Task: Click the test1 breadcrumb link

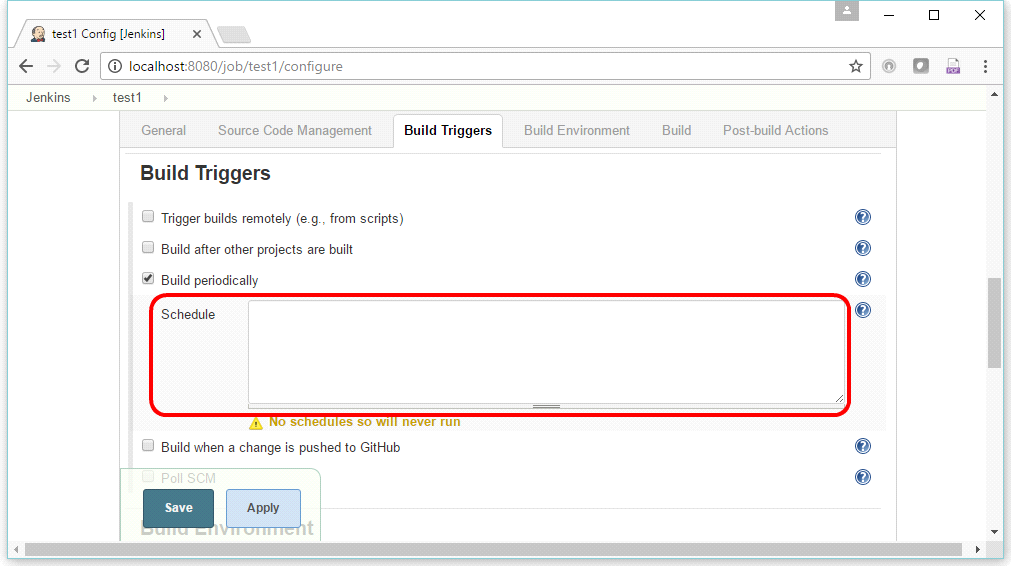Action: tap(127, 97)
